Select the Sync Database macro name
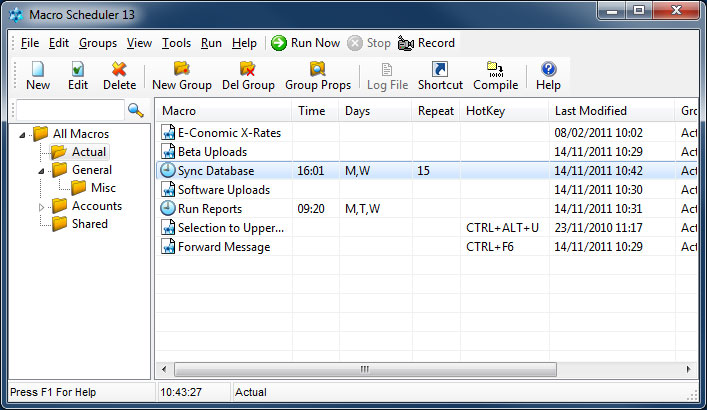This screenshot has height=410, width=707. point(216,170)
